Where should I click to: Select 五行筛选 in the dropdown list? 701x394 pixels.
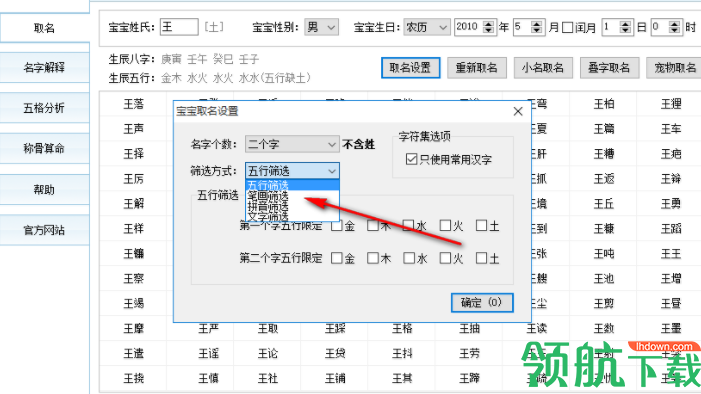point(292,185)
